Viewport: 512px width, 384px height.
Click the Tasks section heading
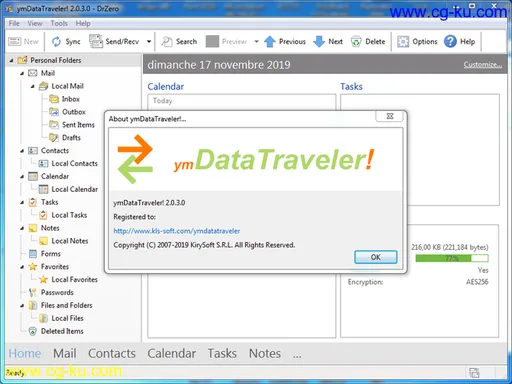[351, 87]
